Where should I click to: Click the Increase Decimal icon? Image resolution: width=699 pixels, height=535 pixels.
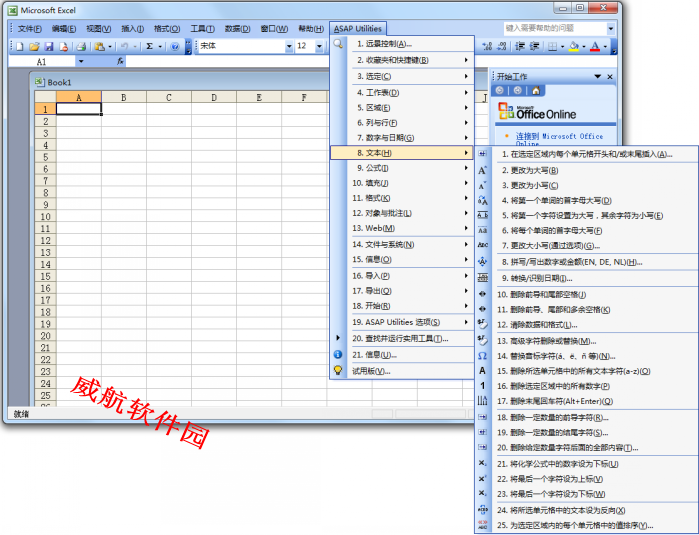pyautogui.click(x=487, y=46)
